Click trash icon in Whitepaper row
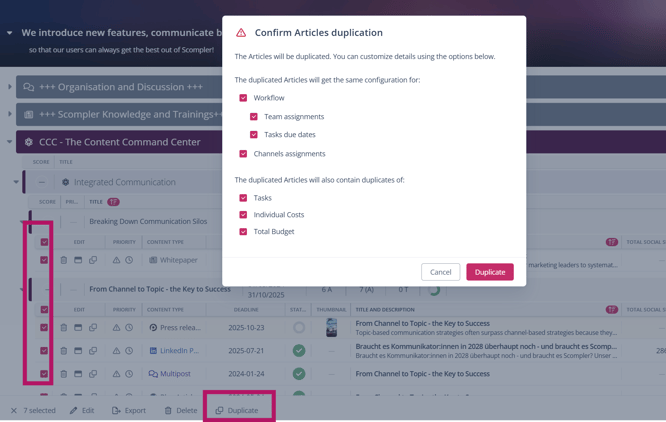666x422 pixels. pyautogui.click(x=64, y=260)
